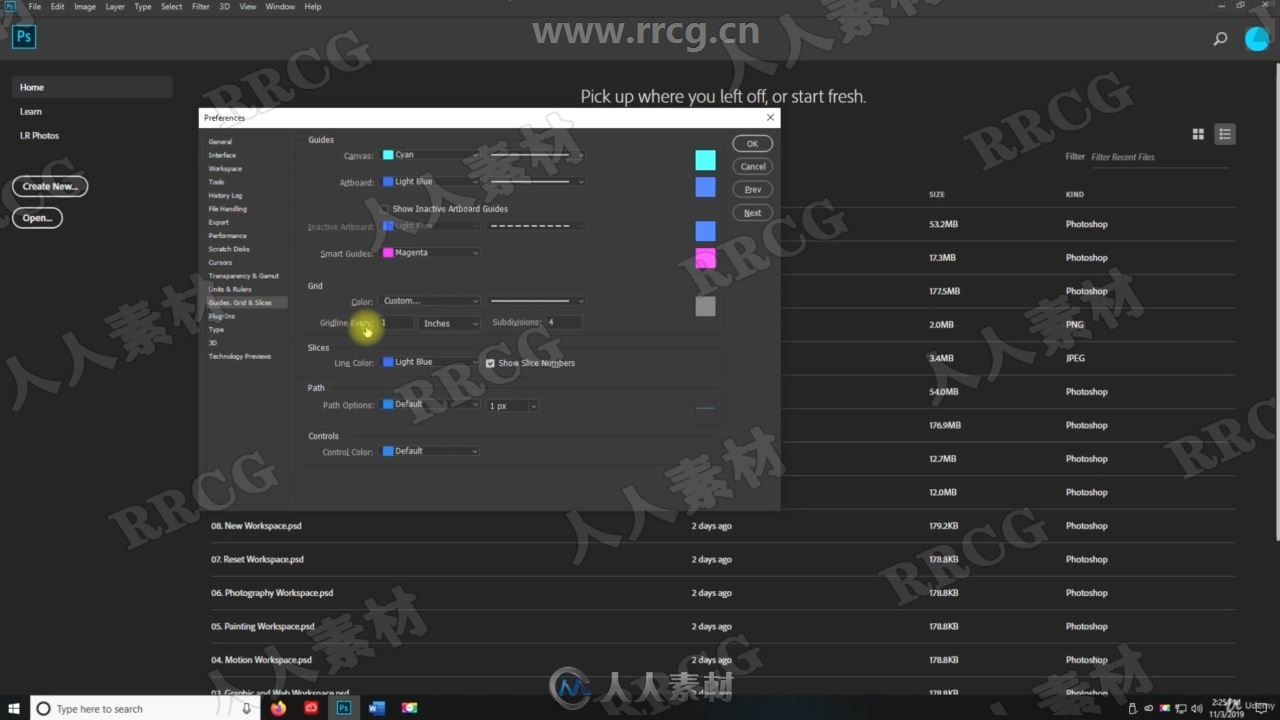Sort recent files by SIZE column
1280x720 pixels.
click(937, 195)
